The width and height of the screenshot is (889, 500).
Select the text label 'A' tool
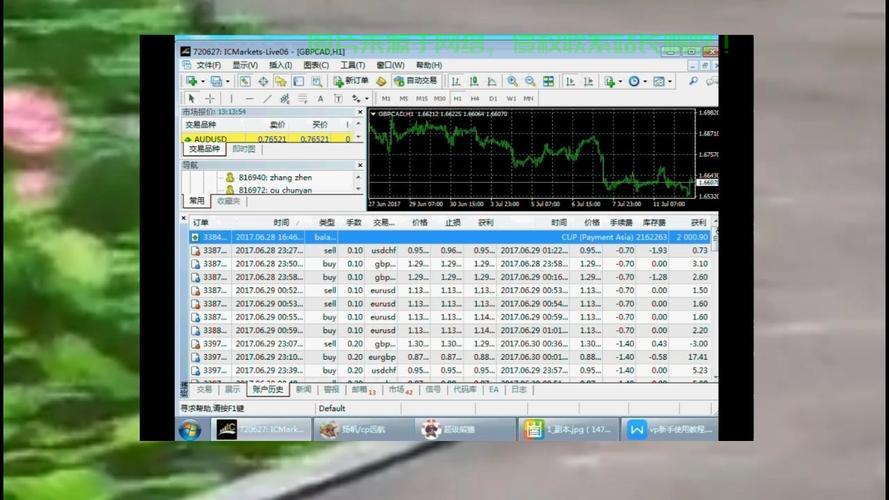(320, 99)
